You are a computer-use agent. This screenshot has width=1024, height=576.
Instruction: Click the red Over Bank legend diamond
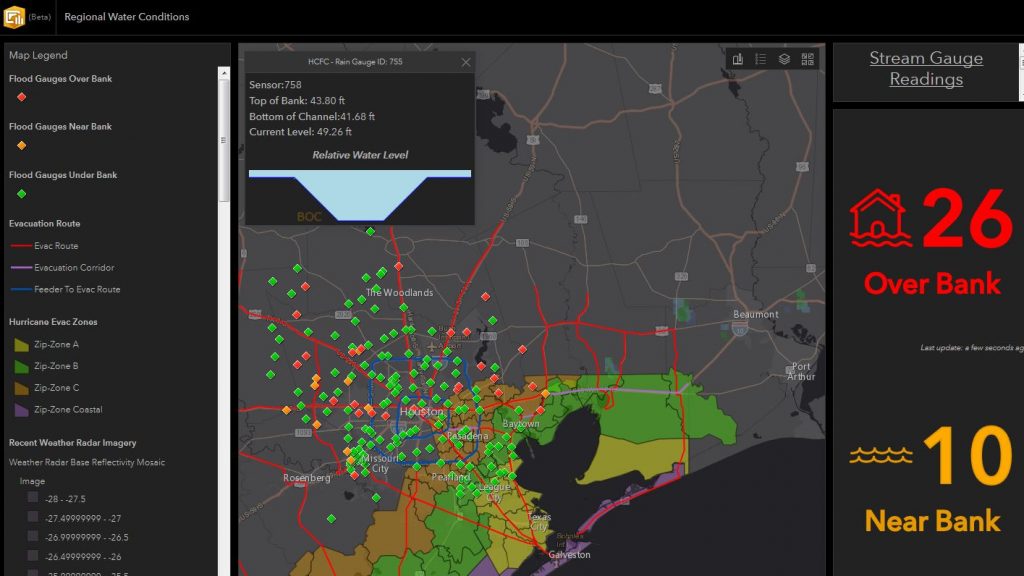(21, 97)
